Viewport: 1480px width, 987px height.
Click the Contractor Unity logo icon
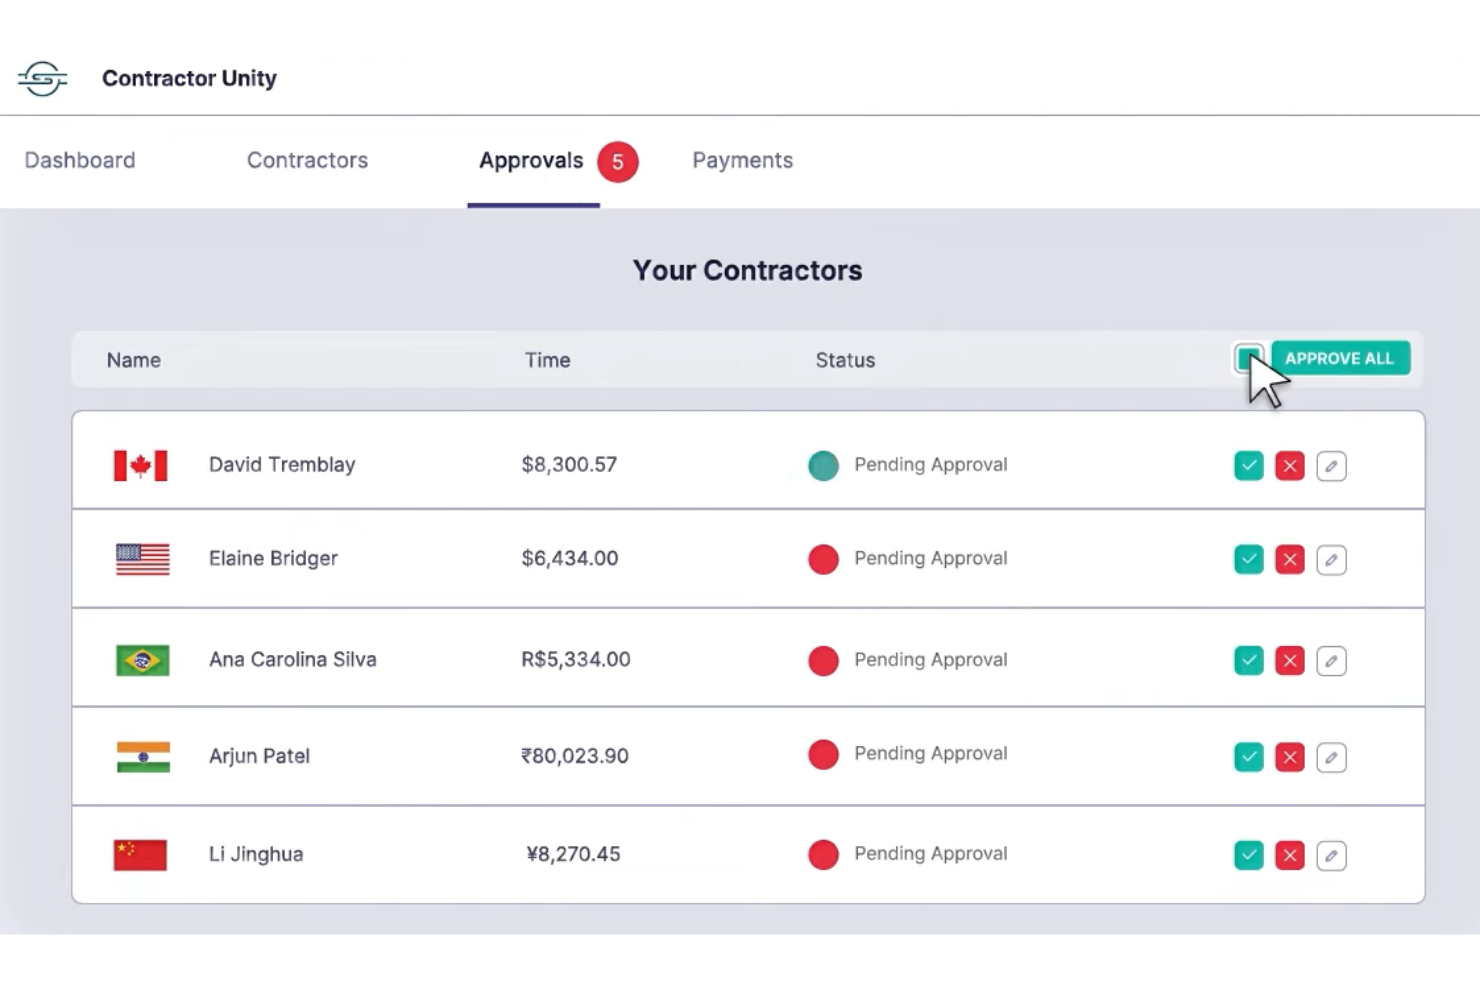coord(42,78)
